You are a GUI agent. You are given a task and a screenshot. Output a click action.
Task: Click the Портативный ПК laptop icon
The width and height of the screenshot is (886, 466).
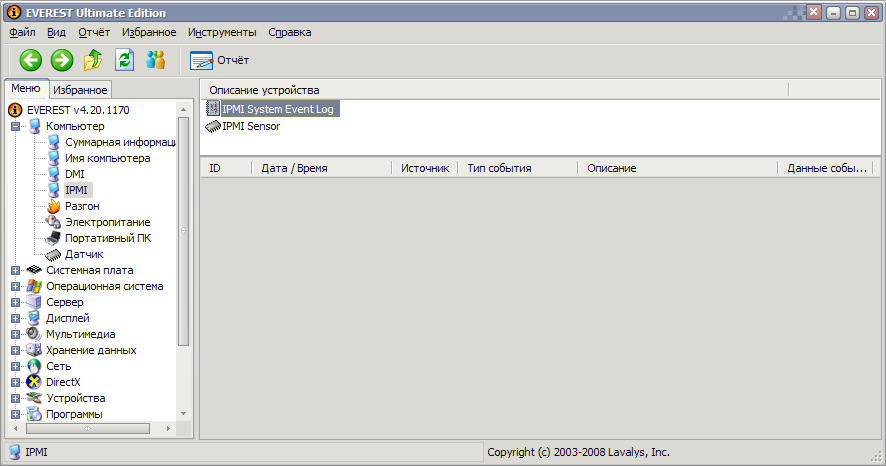tap(53, 238)
